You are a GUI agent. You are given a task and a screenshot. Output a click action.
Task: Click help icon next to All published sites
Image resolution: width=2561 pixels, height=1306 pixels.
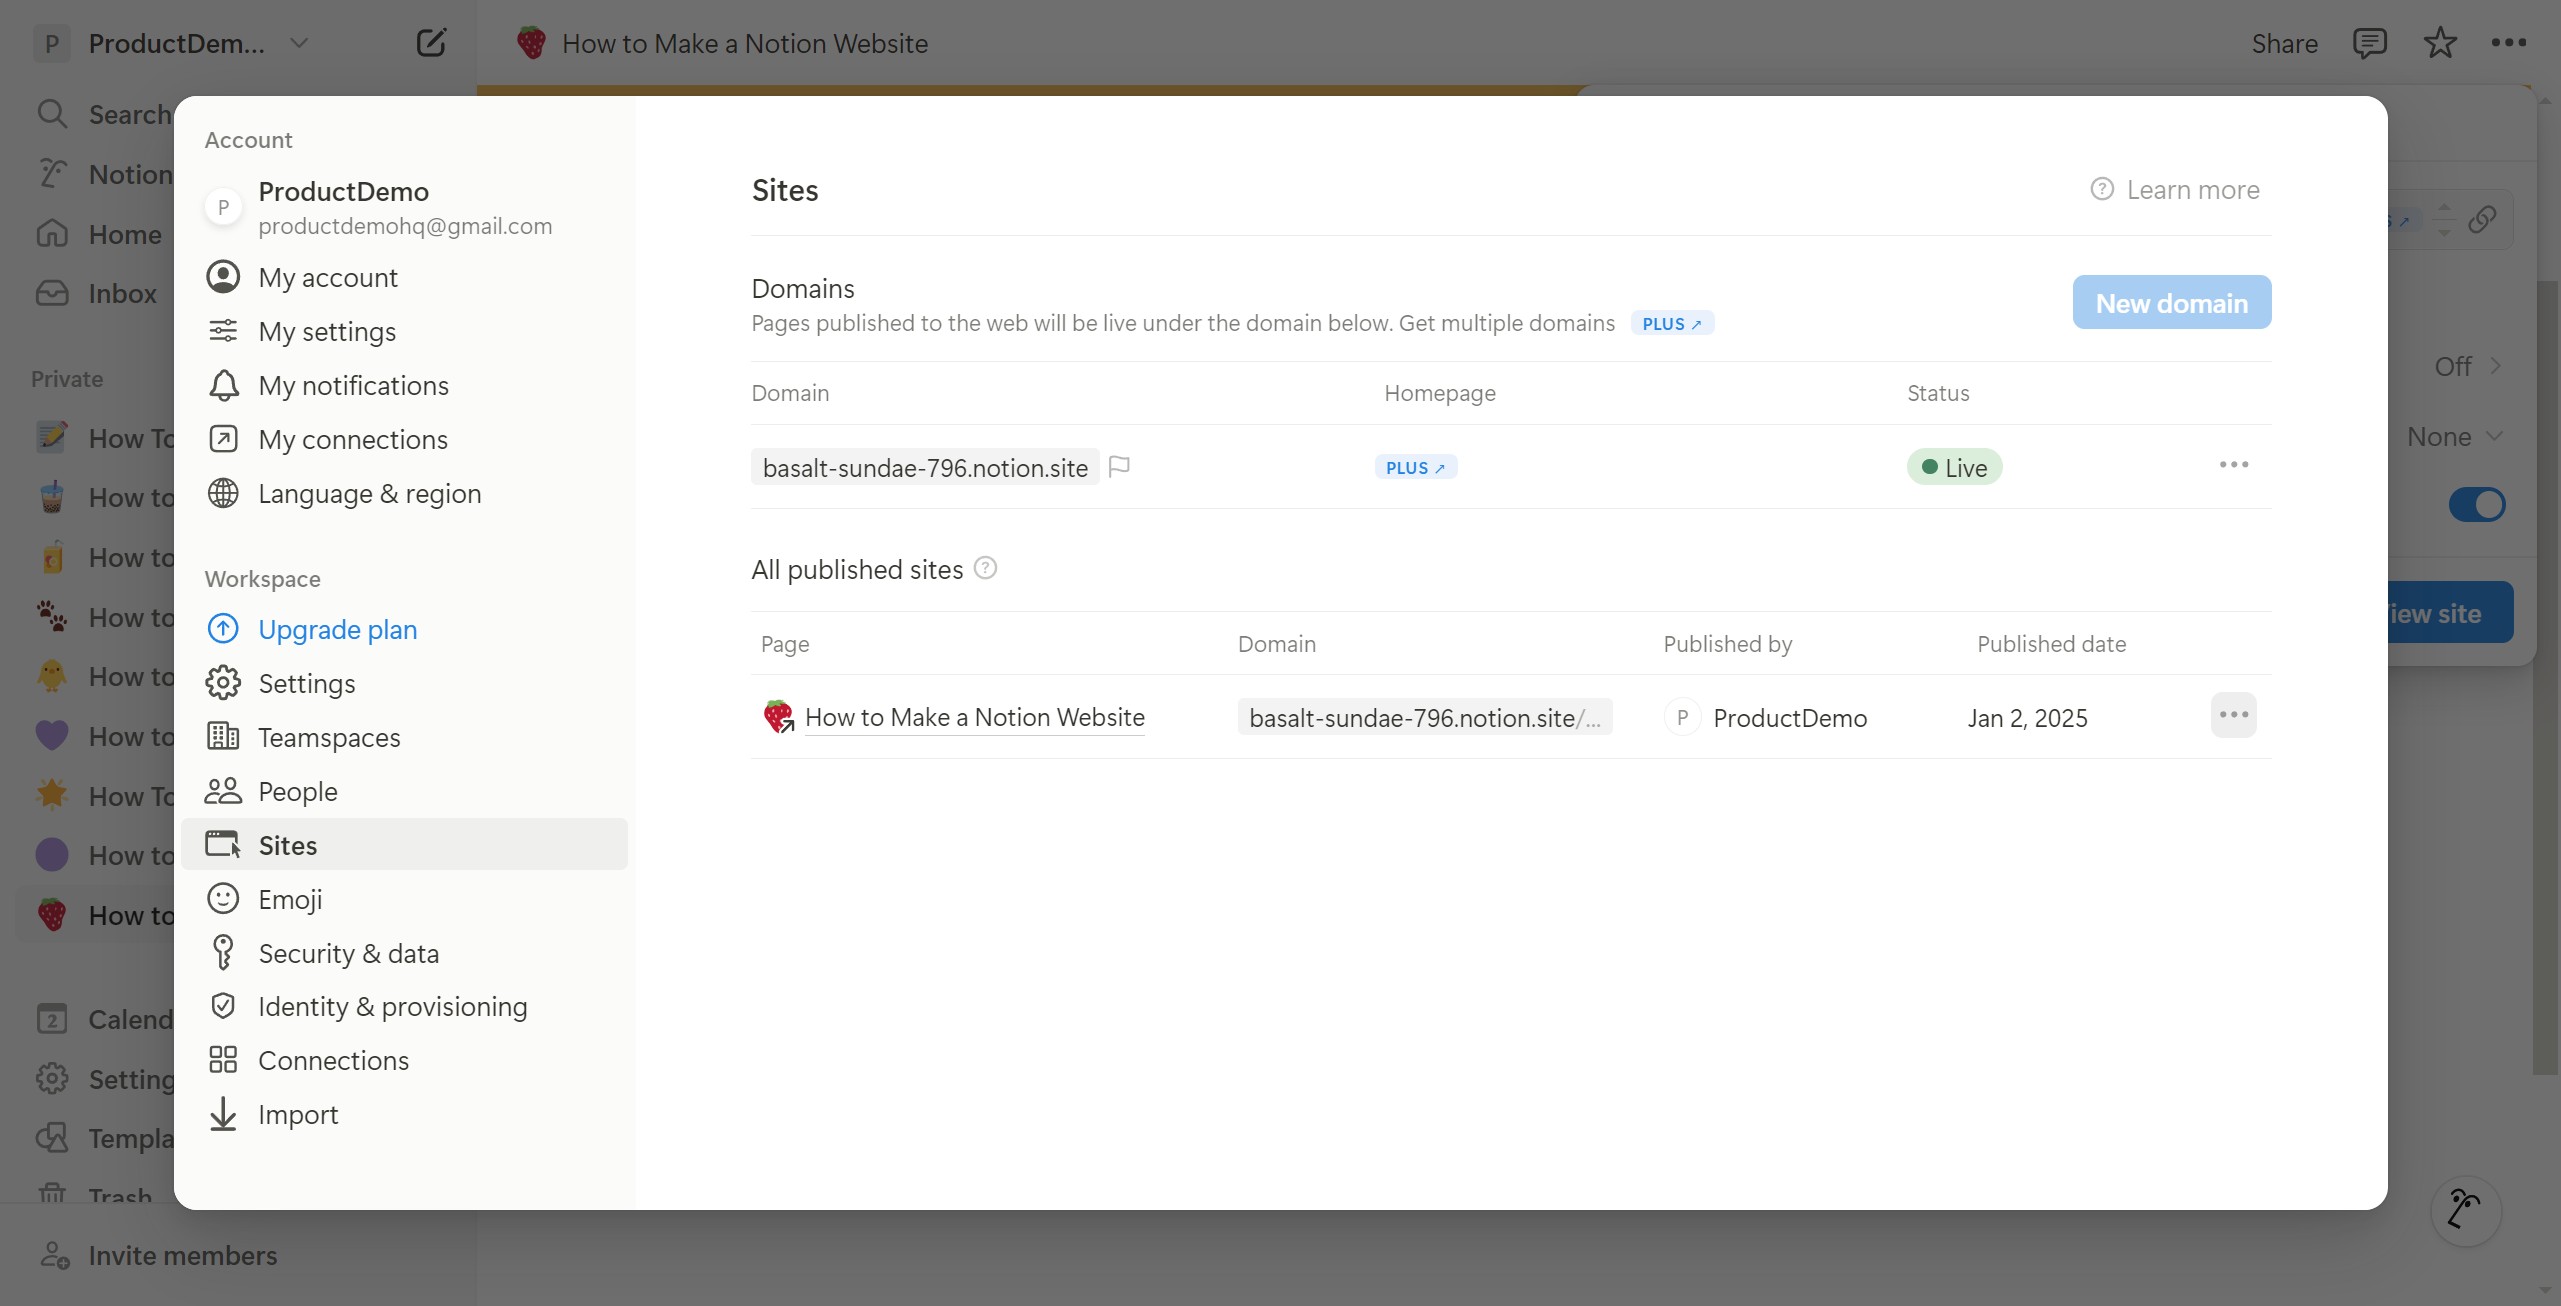point(985,568)
